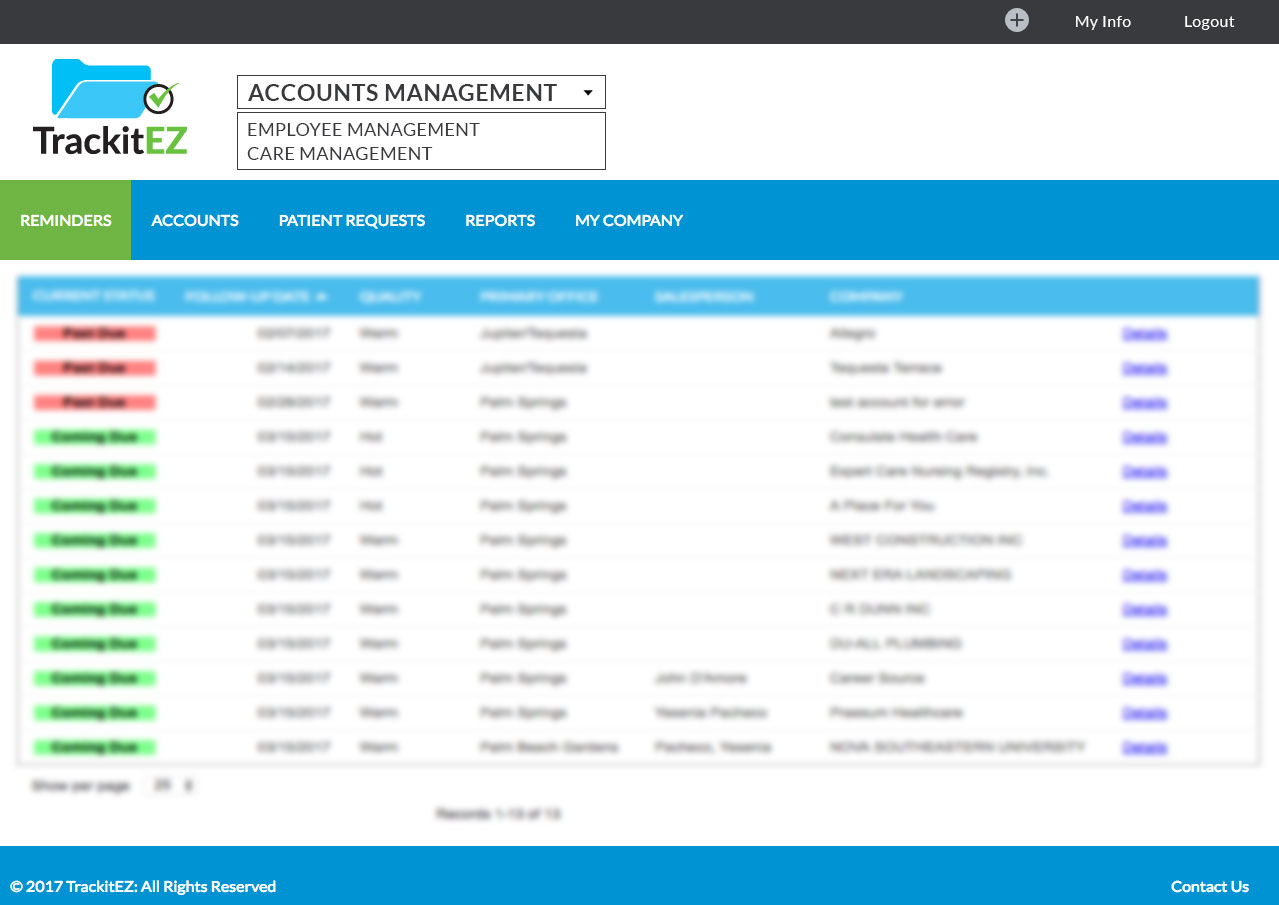Navigate to the My Company tab
Viewport: 1279px width, 905px height.
click(x=629, y=220)
